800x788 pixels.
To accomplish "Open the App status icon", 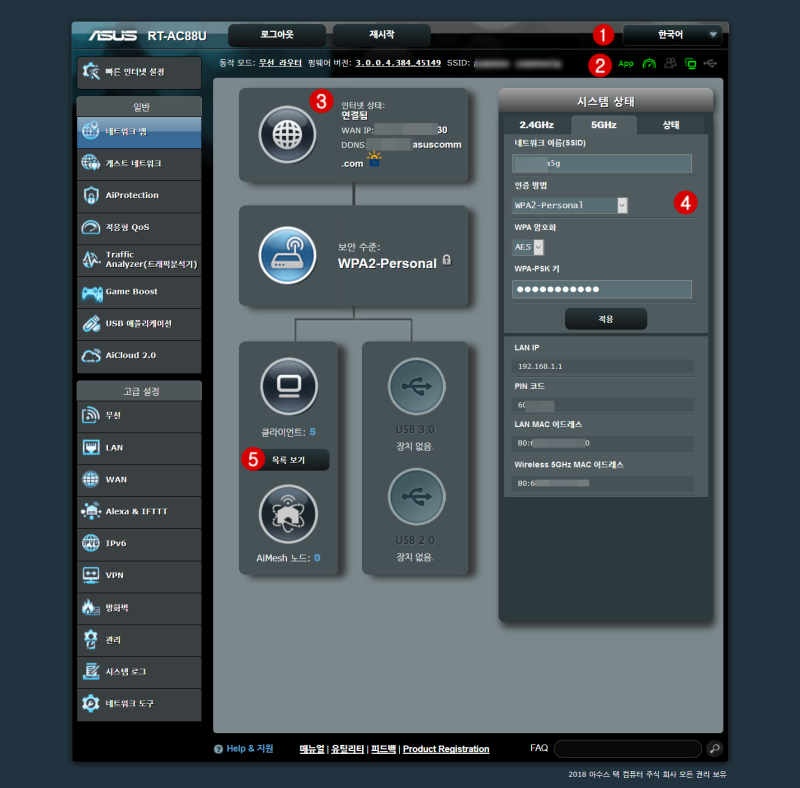I will click(626, 64).
